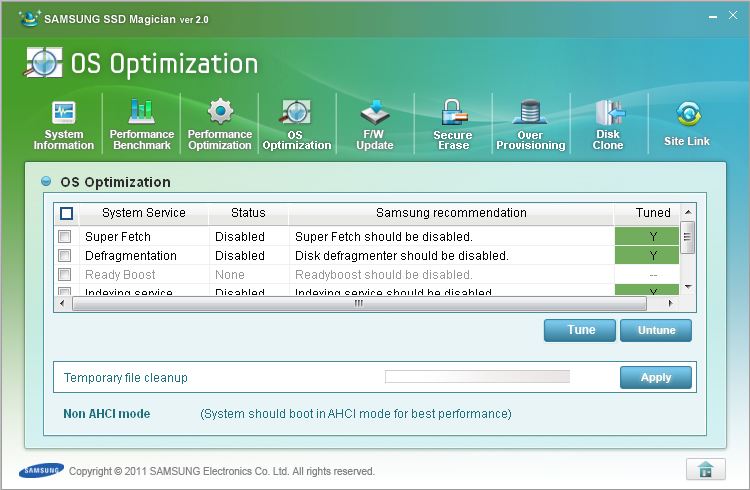This screenshot has width=750, height=490.
Task: Click the Samsung recommendation column header
Action: click(451, 213)
